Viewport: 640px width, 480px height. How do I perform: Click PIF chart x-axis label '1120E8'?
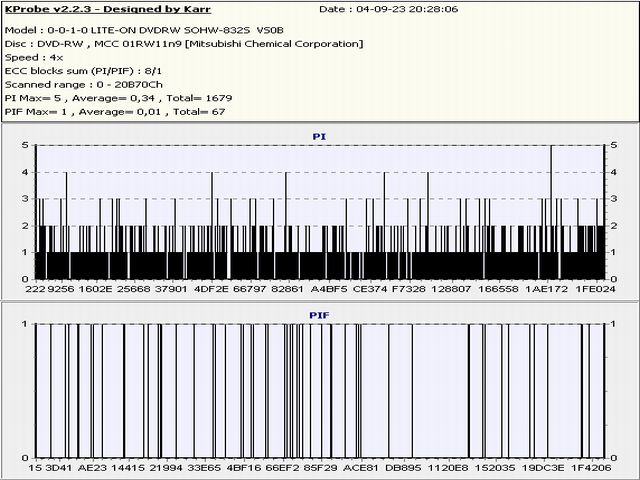(x=448, y=468)
